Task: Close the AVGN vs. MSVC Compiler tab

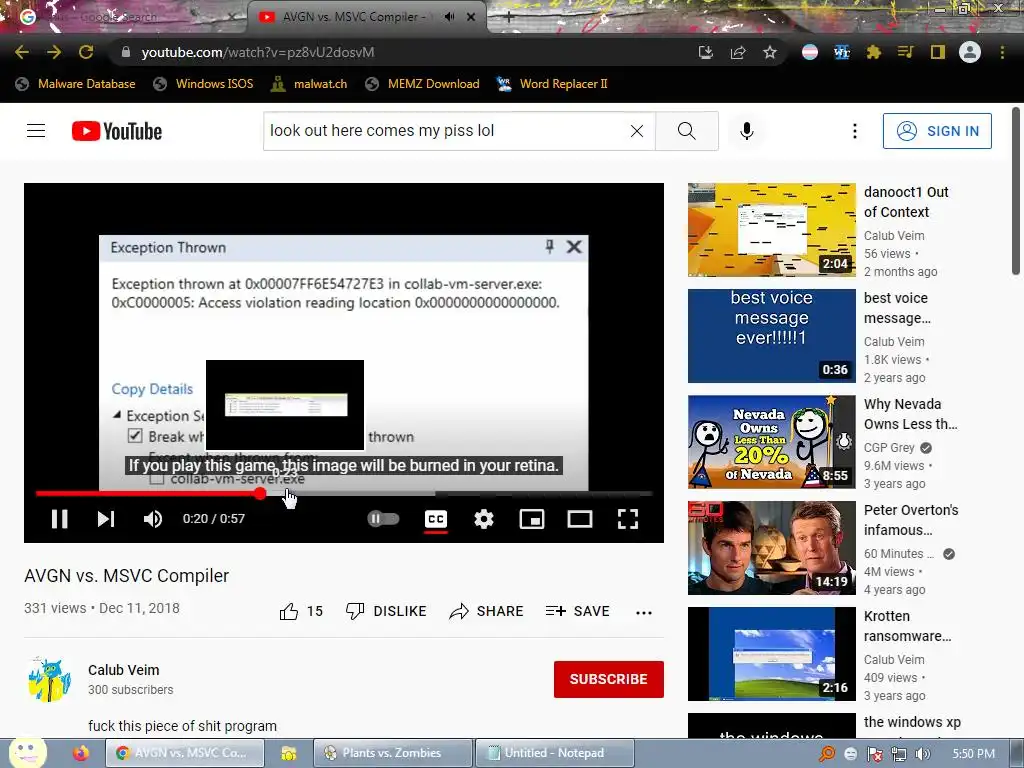Action: pyautogui.click(x=471, y=17)
